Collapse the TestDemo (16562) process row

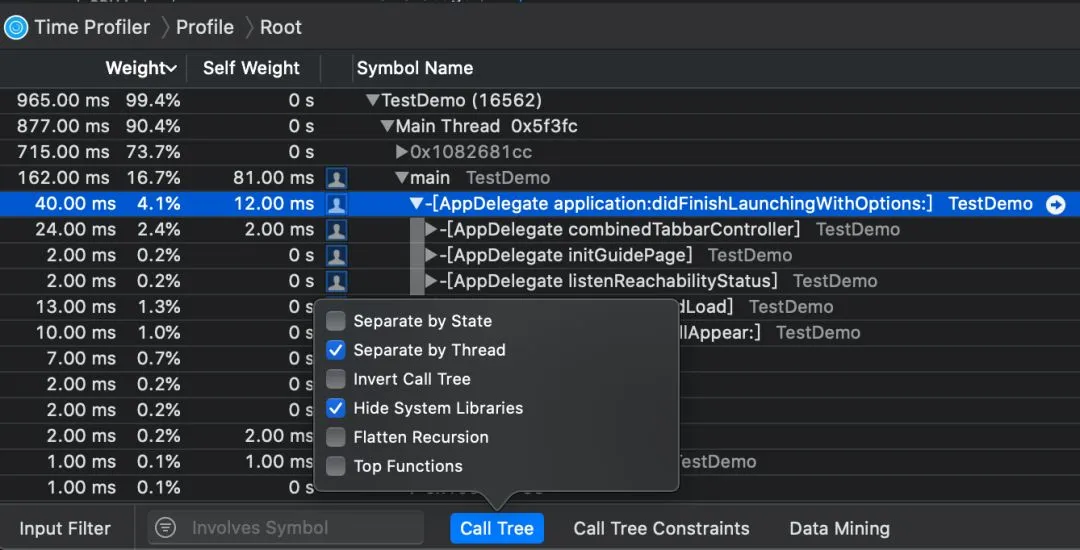pos(372,100)
